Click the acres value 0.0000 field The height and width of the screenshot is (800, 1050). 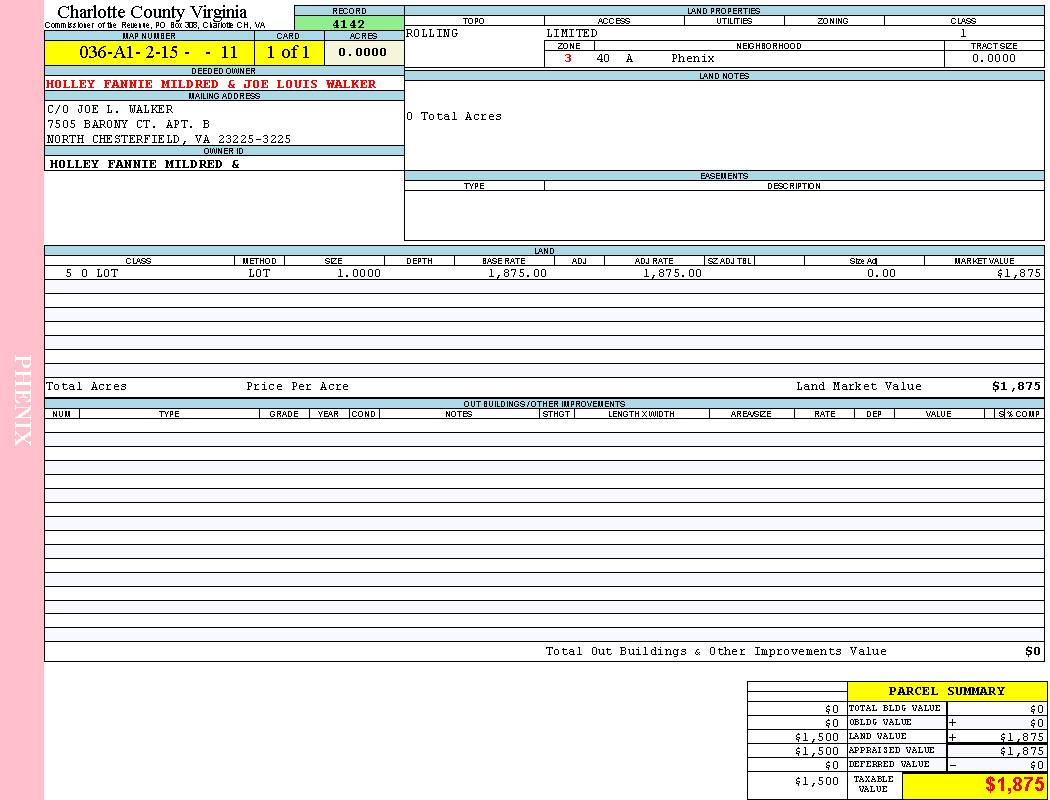pyautogui.click(x=363, y=52)
